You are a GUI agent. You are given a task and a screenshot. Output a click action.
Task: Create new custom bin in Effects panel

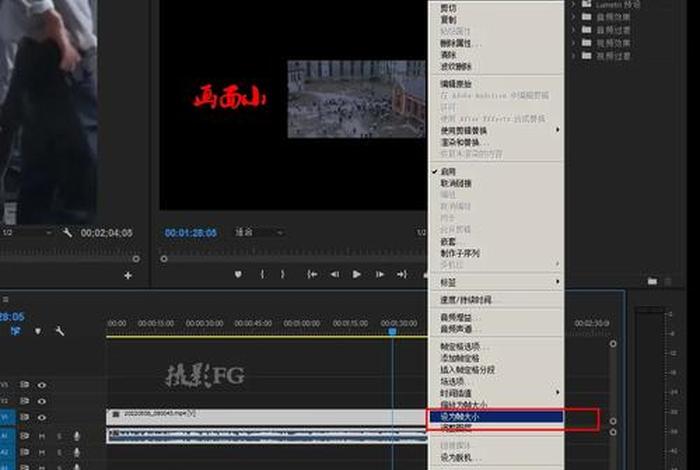tap(652, 281)
